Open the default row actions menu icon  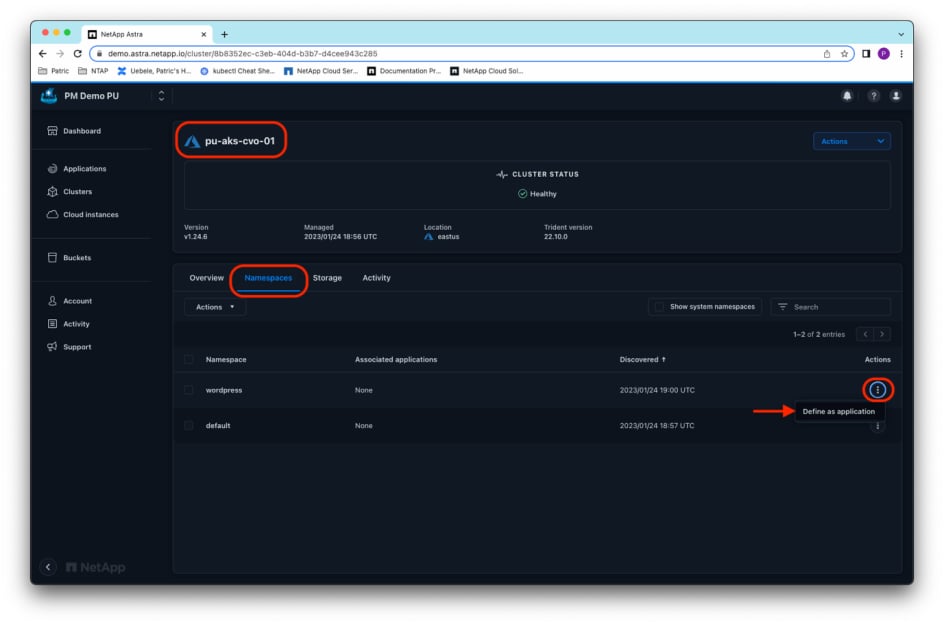[877, 426]
